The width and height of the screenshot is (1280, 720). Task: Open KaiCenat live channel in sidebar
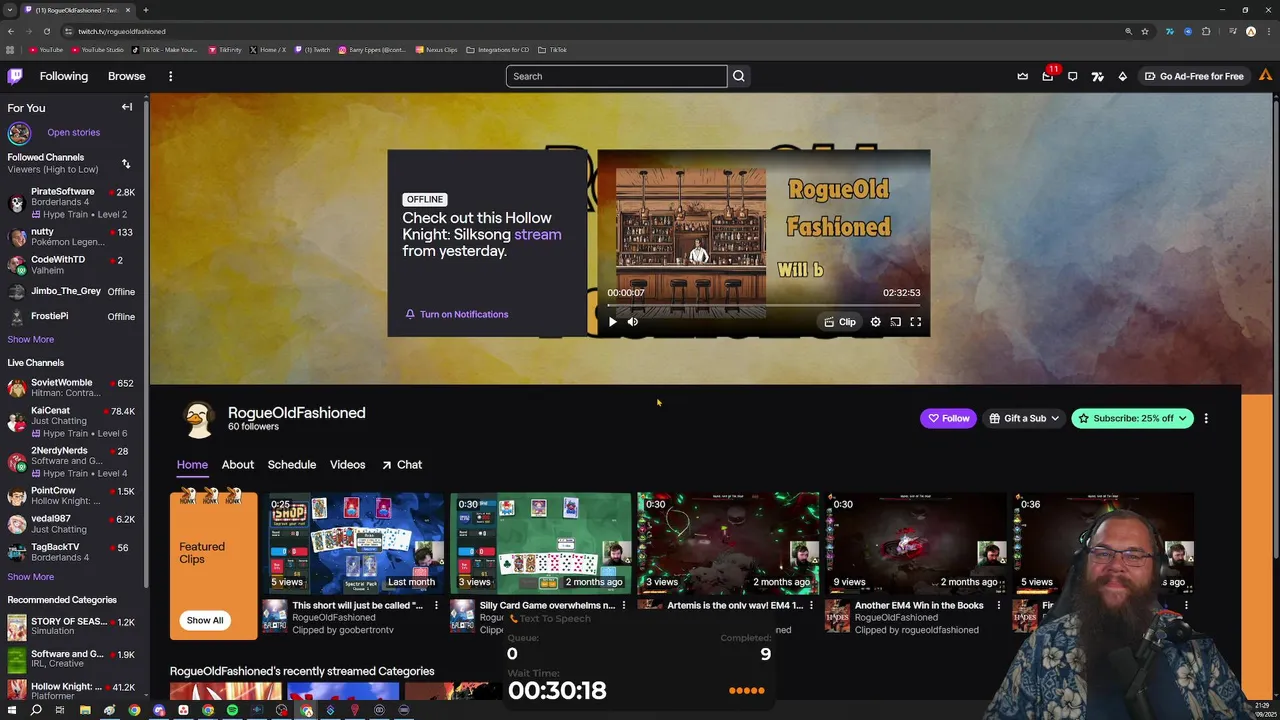pyautogui.click(x=72, y=421)
